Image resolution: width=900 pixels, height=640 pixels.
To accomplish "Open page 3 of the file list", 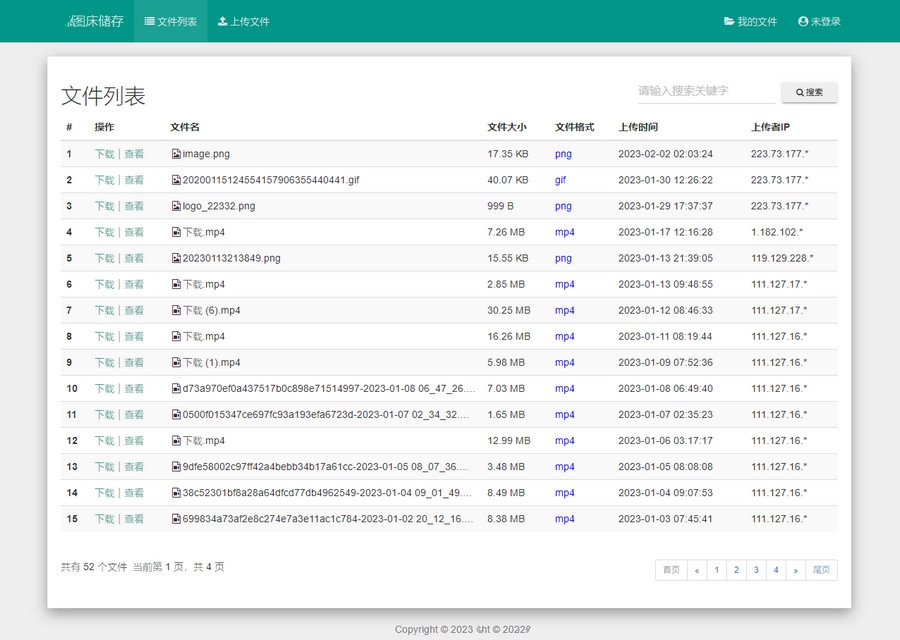I will [756, 570].
